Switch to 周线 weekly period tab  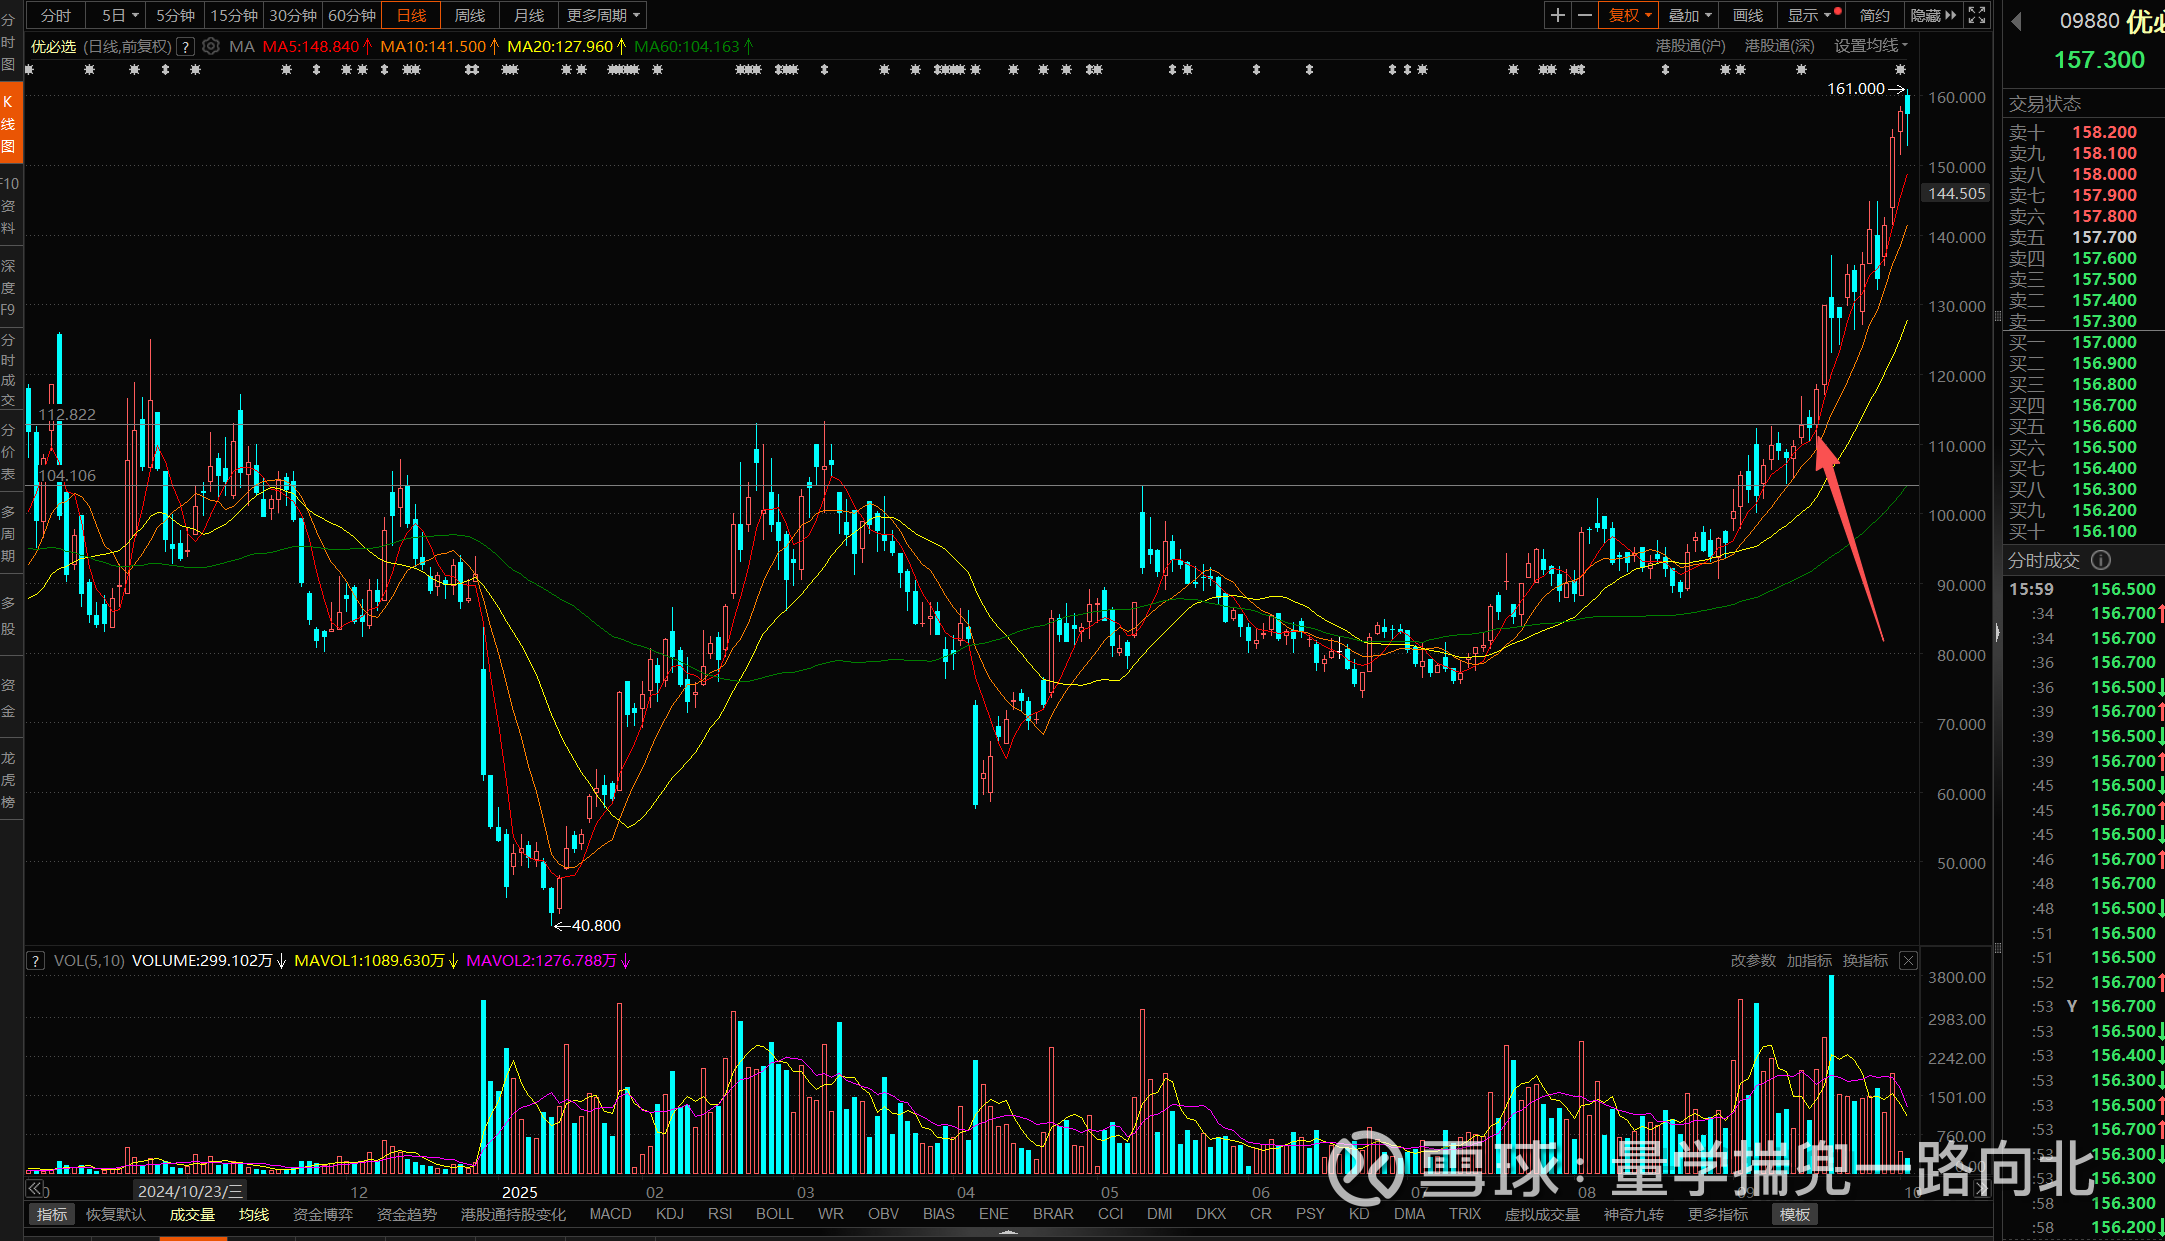coord(469,15)
